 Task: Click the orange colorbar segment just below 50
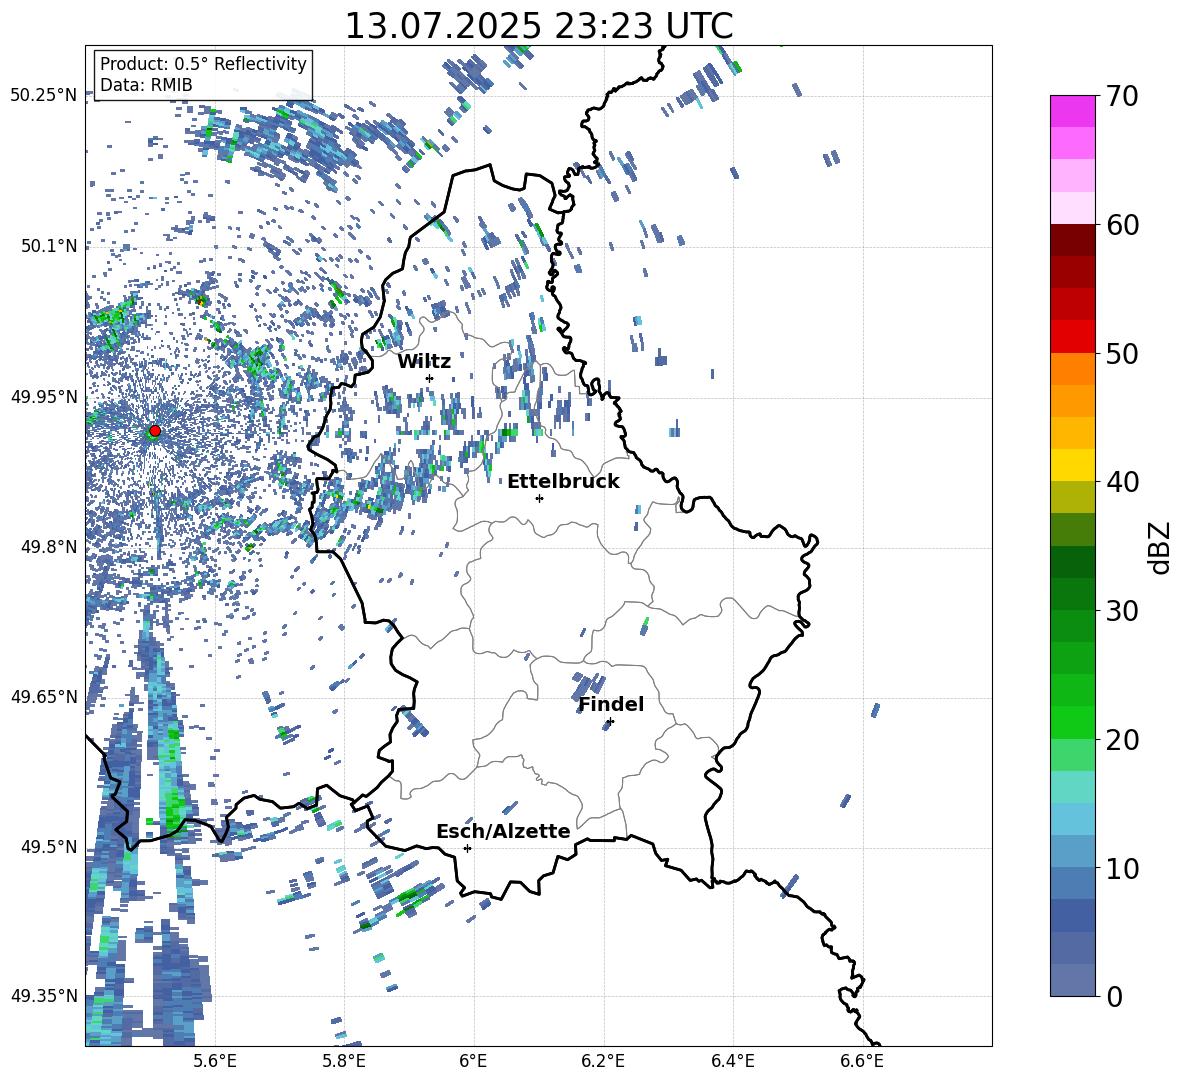point(1072,368)
